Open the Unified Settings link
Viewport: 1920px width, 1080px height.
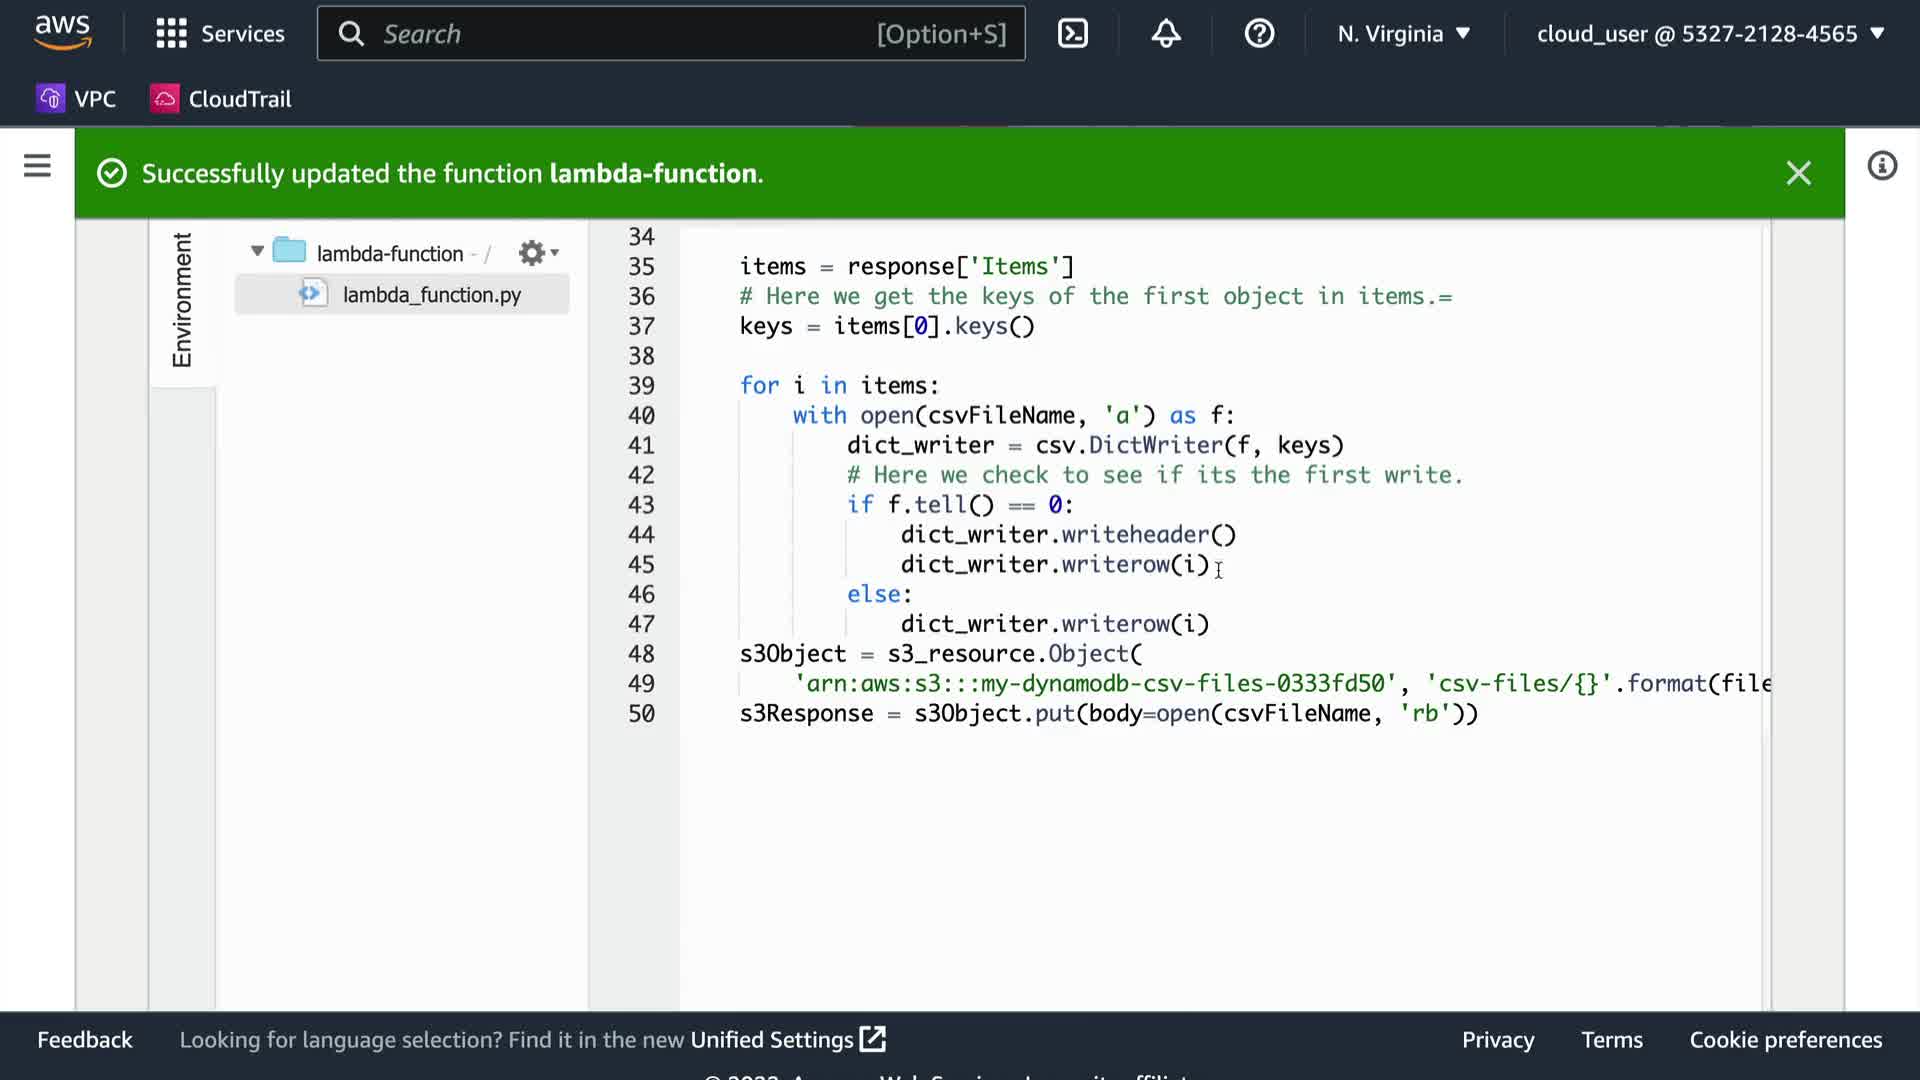(x=787, y=1040)
